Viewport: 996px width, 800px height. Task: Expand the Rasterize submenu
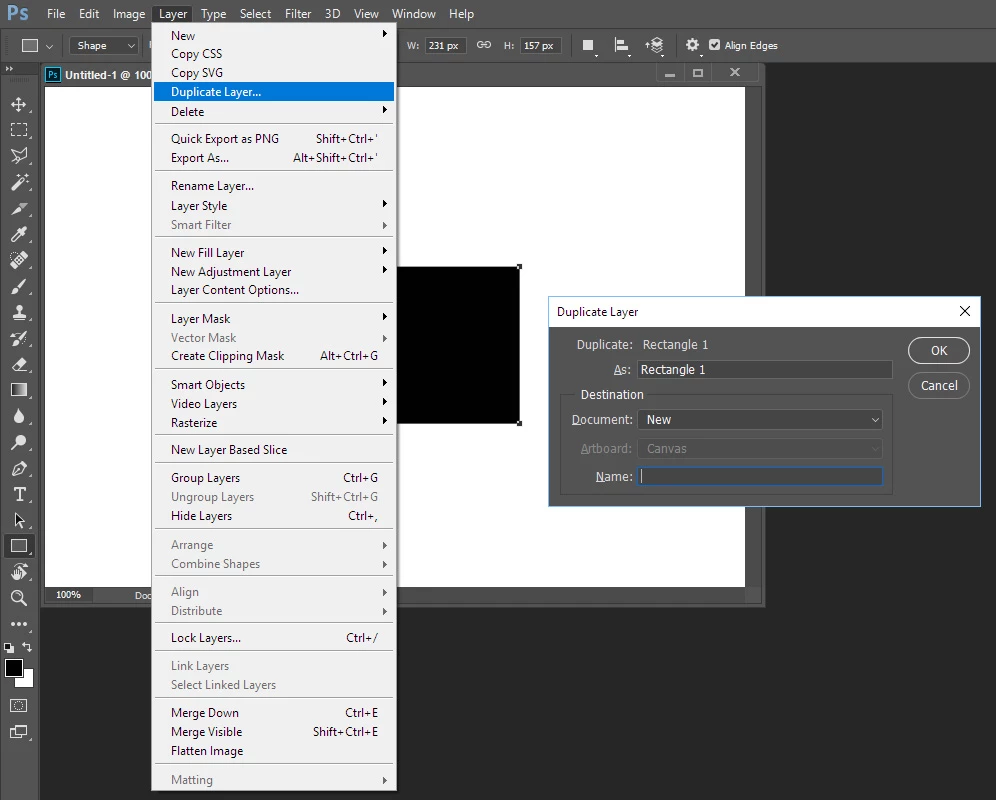[x=274, y=423]
